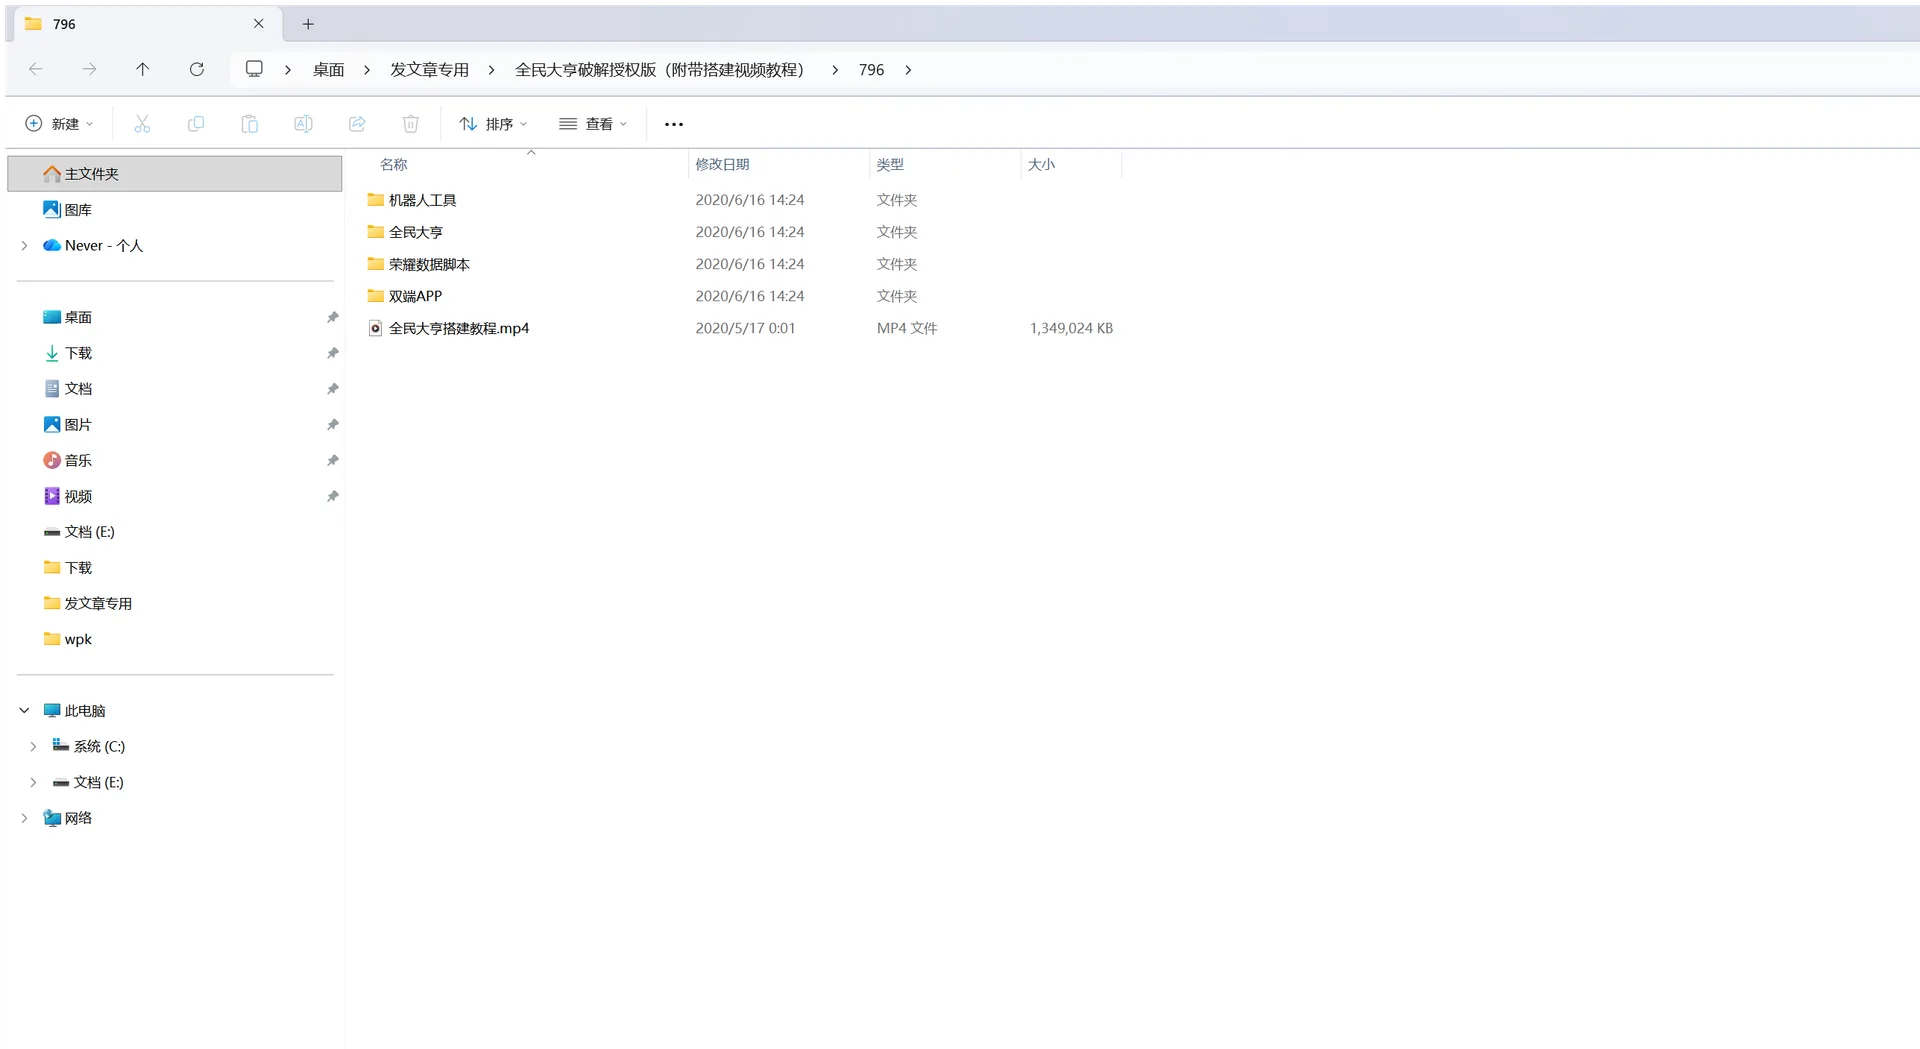Screen dimensions: 1920x1049
Task: Sort by the 类型 column header
Action: [890, 164]
